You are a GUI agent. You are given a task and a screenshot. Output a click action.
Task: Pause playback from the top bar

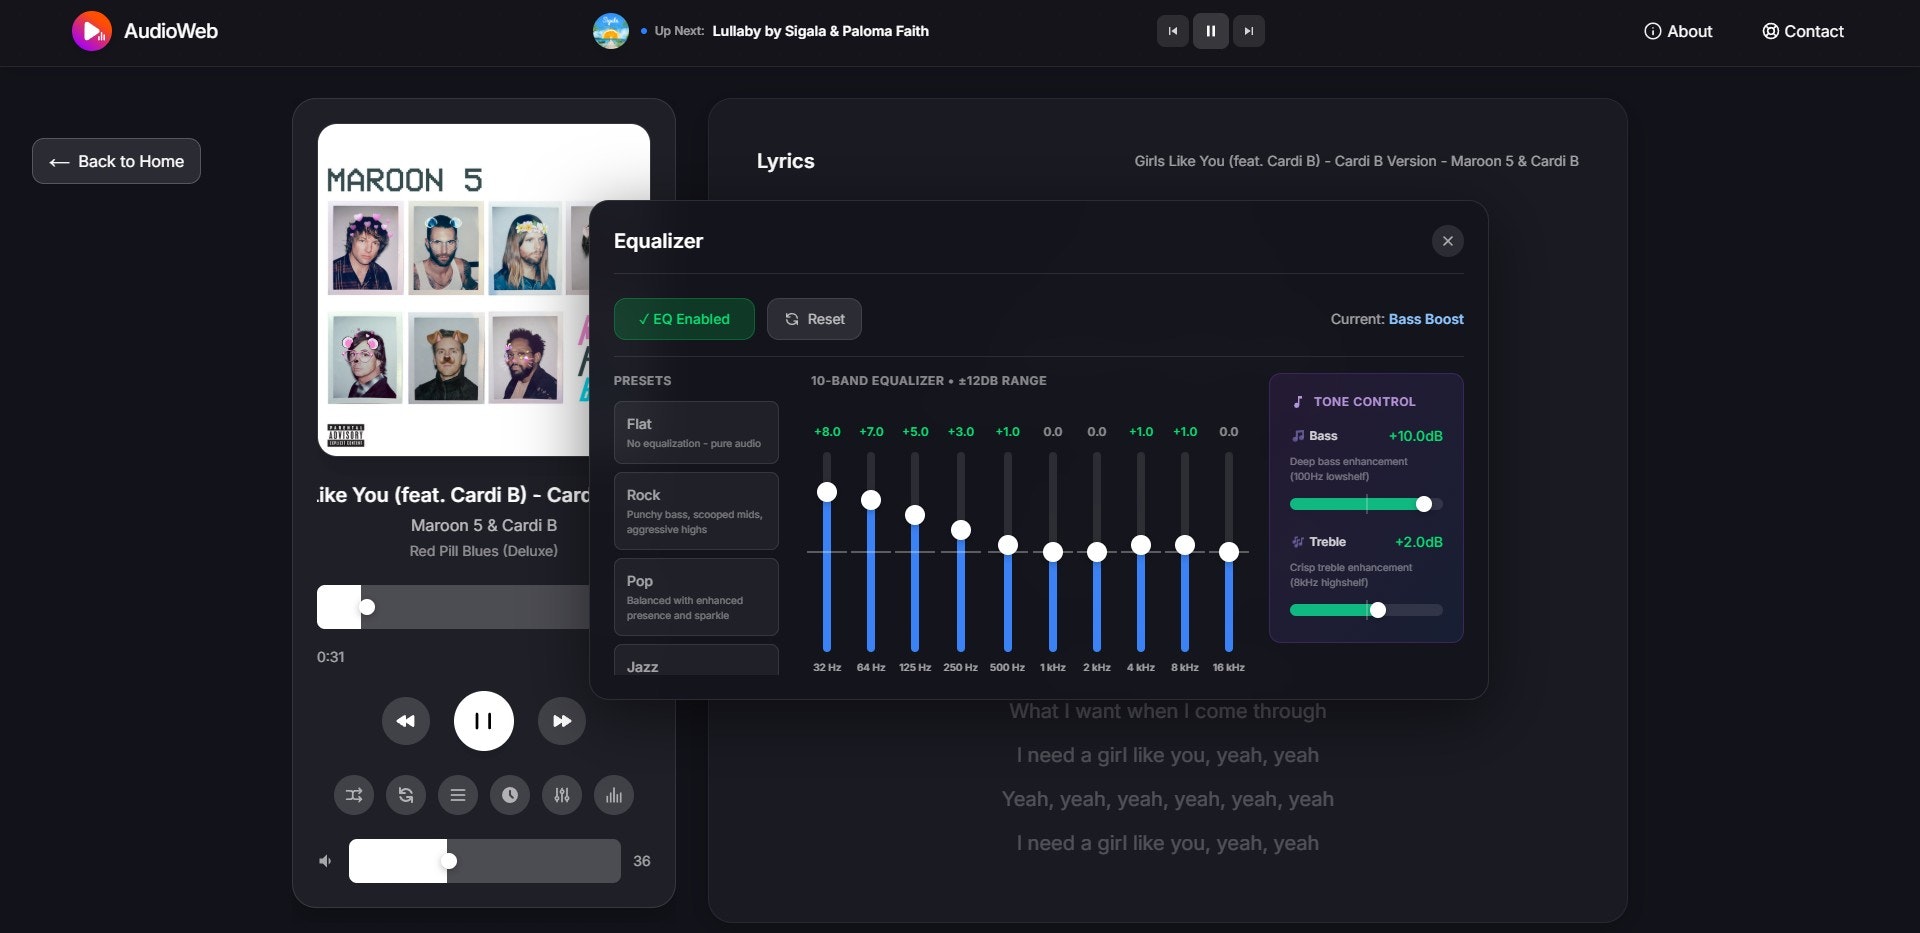[1211, 31]
